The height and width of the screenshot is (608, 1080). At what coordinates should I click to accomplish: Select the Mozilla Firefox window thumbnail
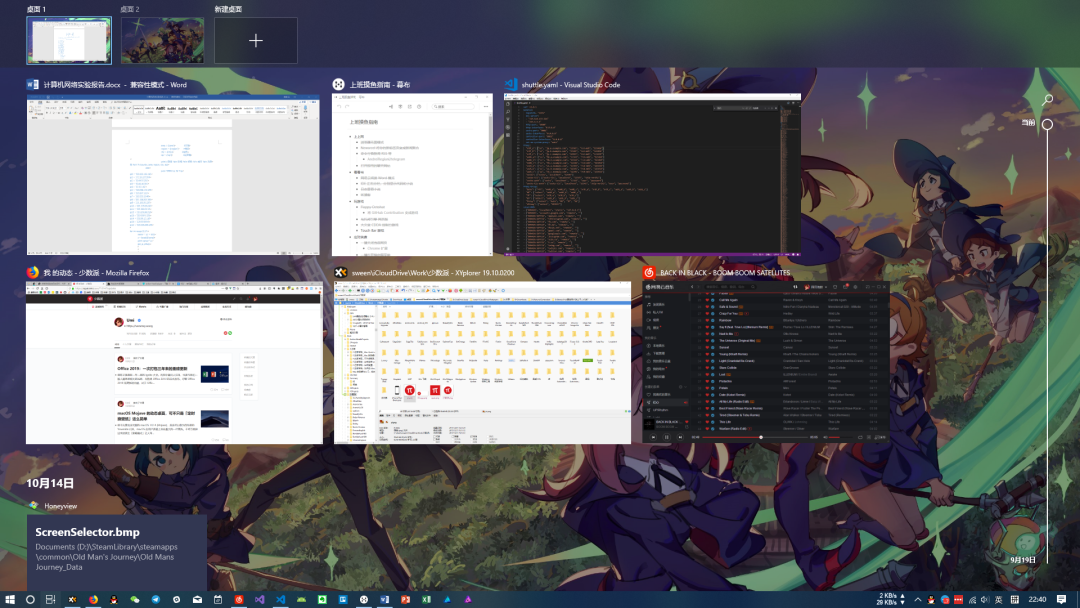pos(174,362)
